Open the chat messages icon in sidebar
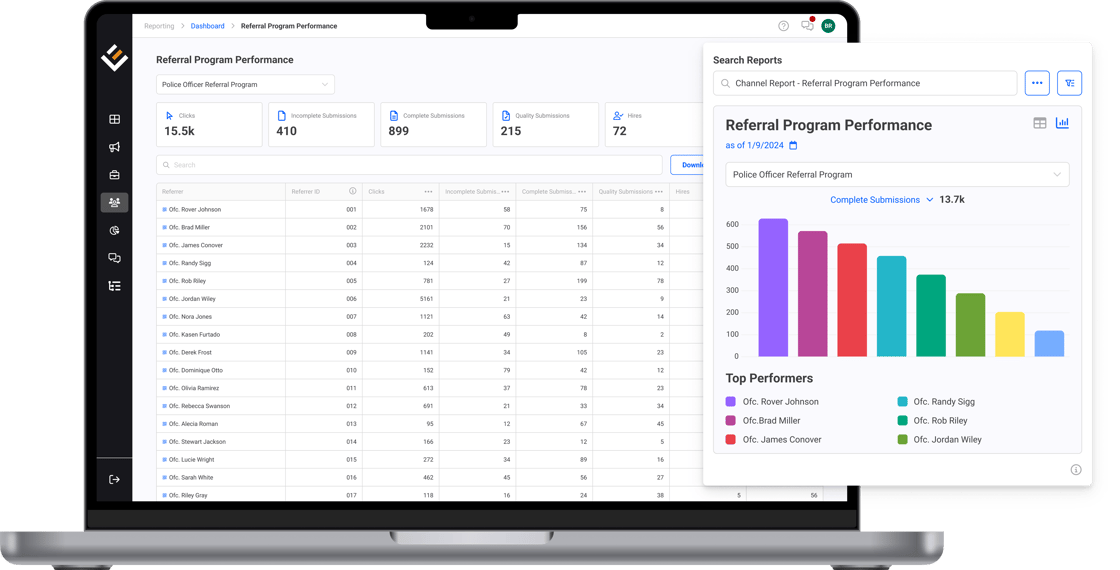The height and width of the screenshot is (570, 1120). (x=114, y=258)
